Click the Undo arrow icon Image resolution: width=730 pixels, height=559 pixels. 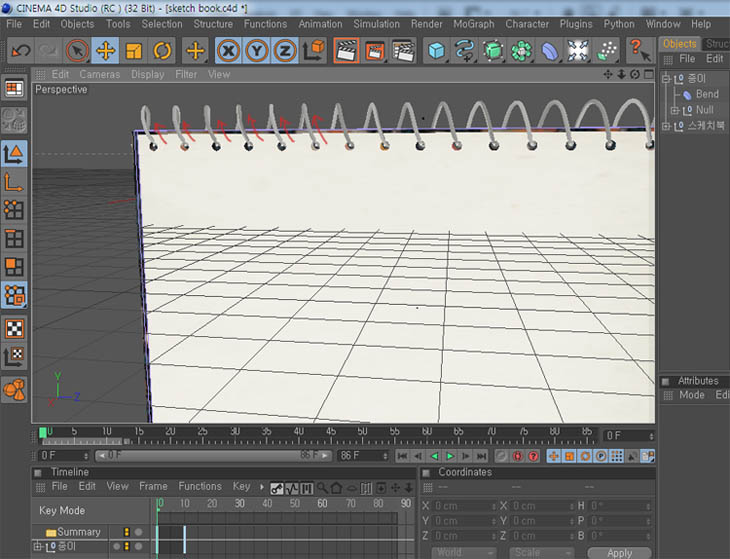tap(20, 50)
